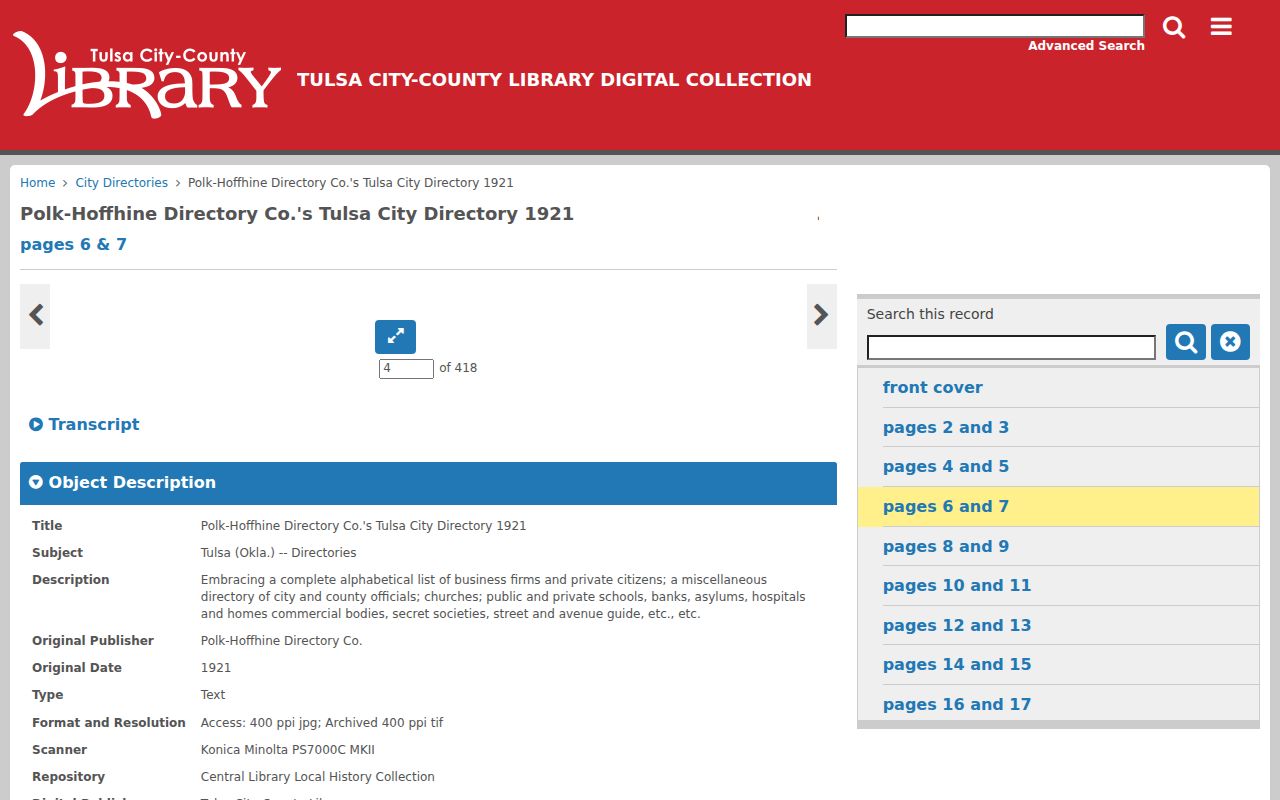Viewport: 1280px width, 800px height.
Task: Click the Tulsa City-County Library logo
Action: click(146, 75)
